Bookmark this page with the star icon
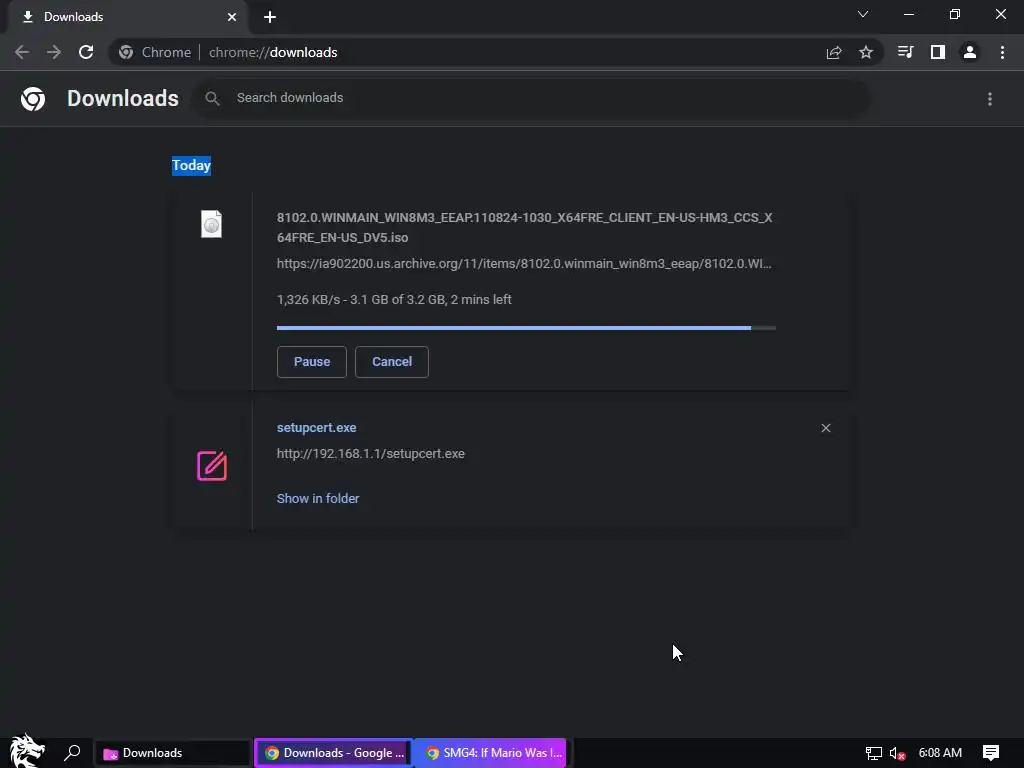The height and width of the screenshot is (768, 1024). coord(866,52)
